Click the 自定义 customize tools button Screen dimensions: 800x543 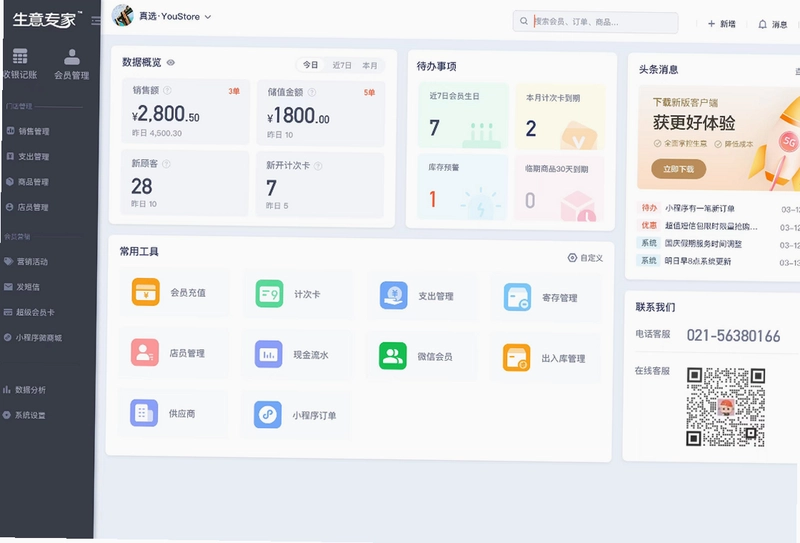586,258
